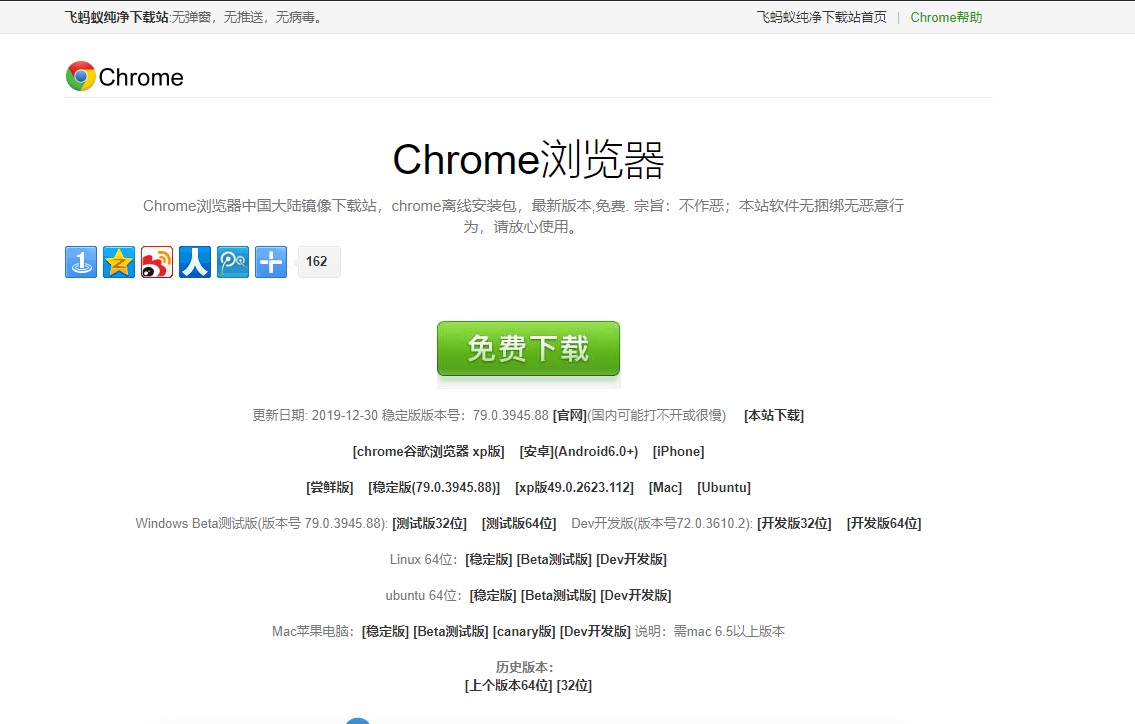Screen dimensions: 1135x724
Task: Download Windows Beta [测试版64位]
Action: click(x=519, y=523)
